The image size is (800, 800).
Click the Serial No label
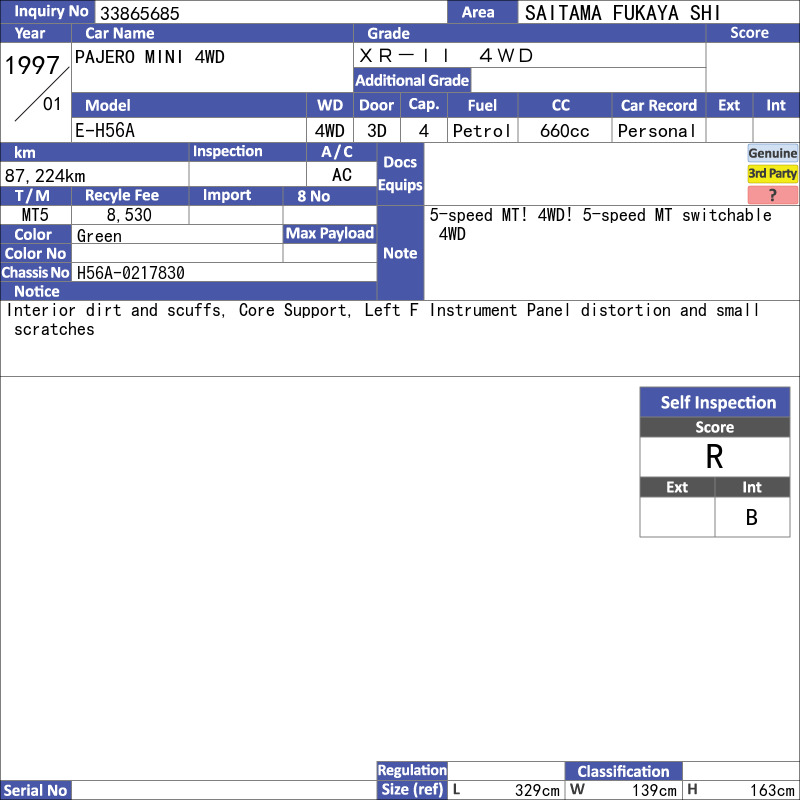pyautogui.click(x=35, y=790)
